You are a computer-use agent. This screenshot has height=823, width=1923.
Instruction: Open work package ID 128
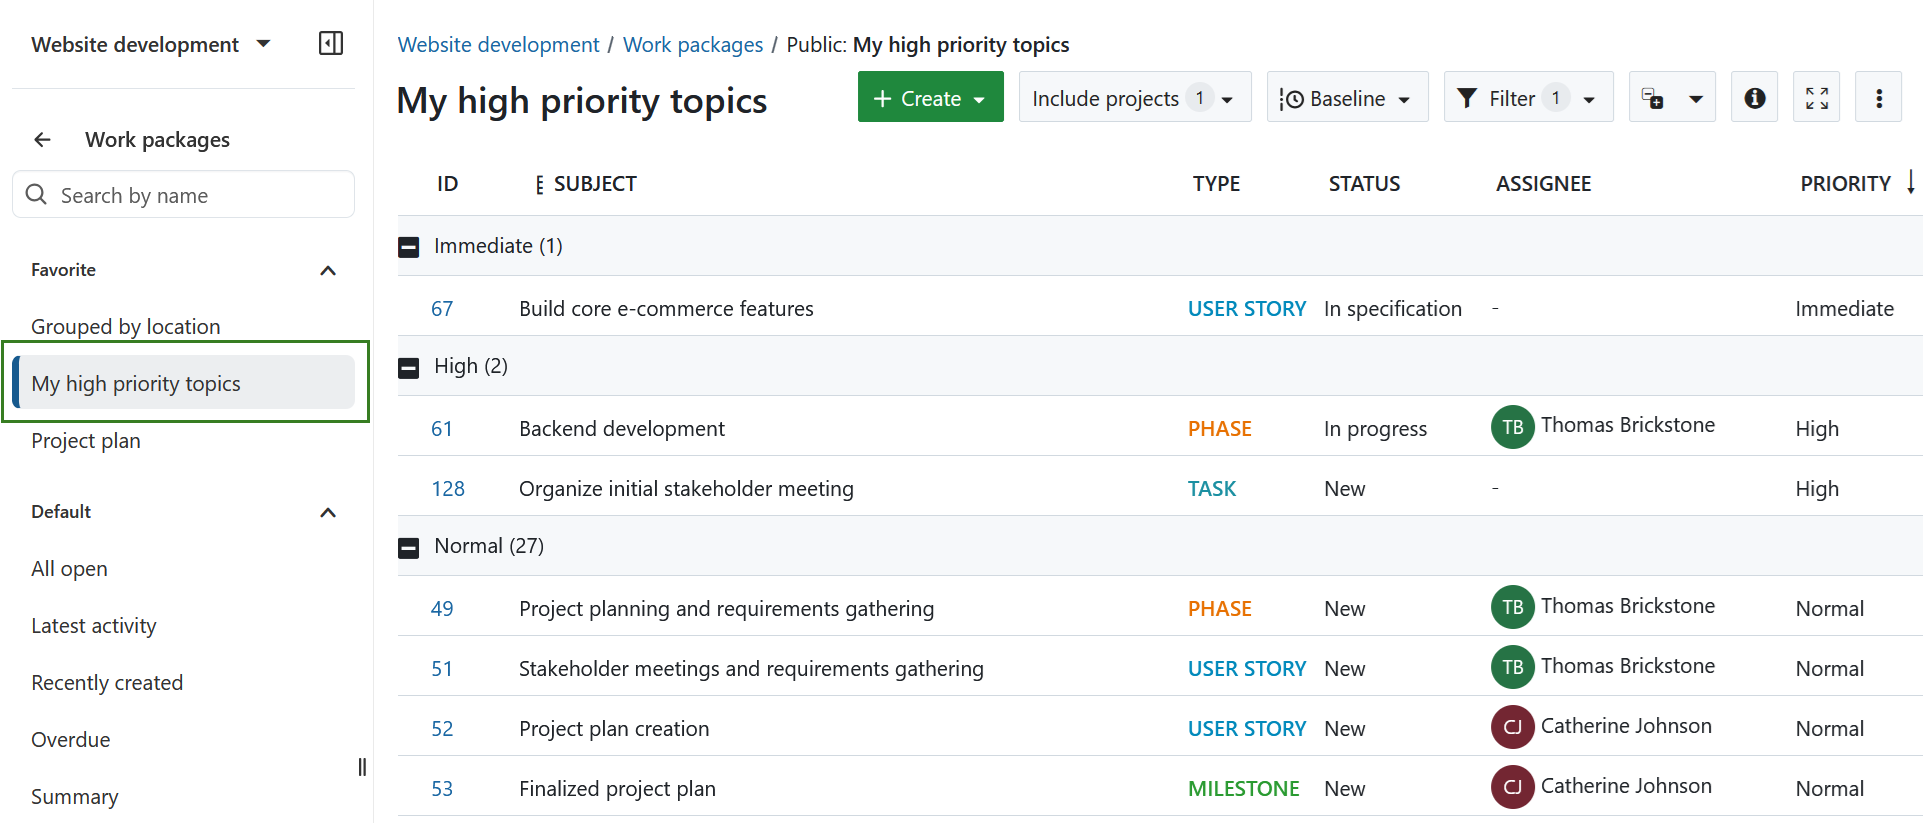448,488
